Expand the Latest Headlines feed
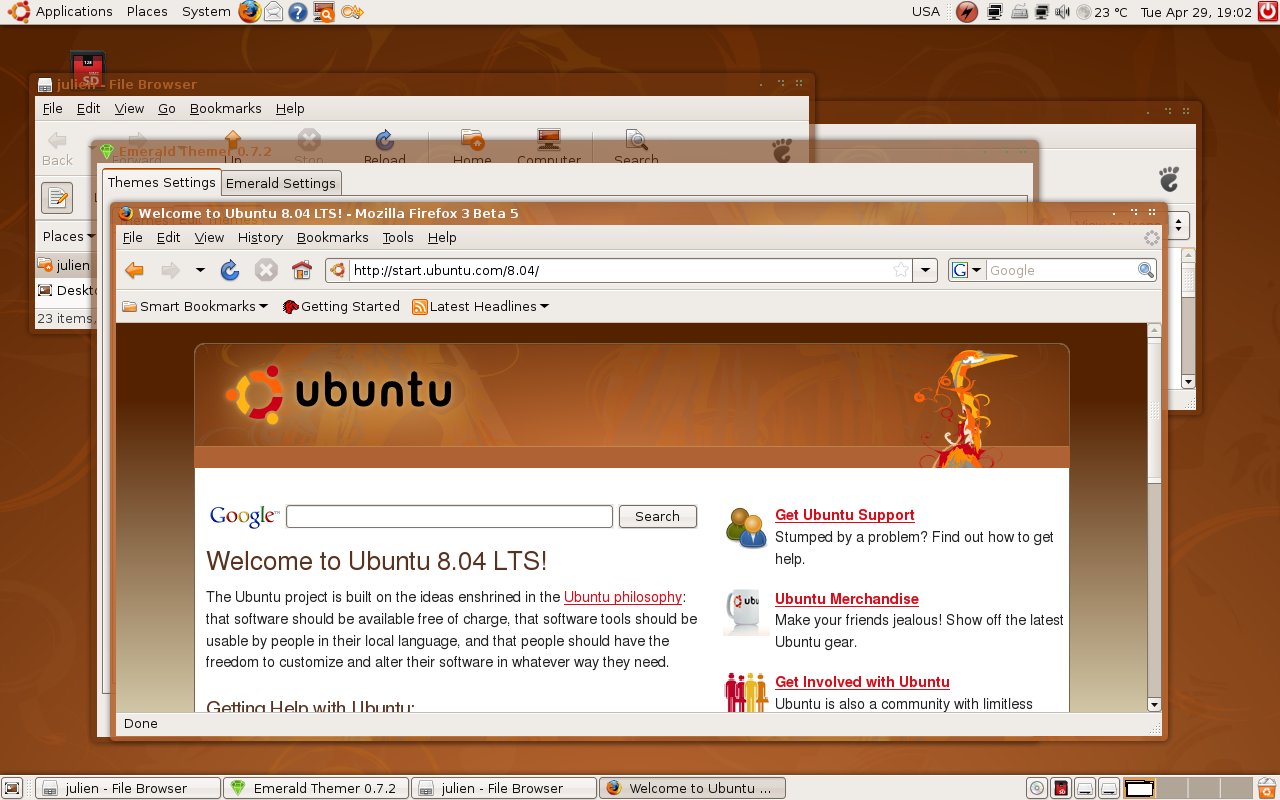 (x=481, y=306)
